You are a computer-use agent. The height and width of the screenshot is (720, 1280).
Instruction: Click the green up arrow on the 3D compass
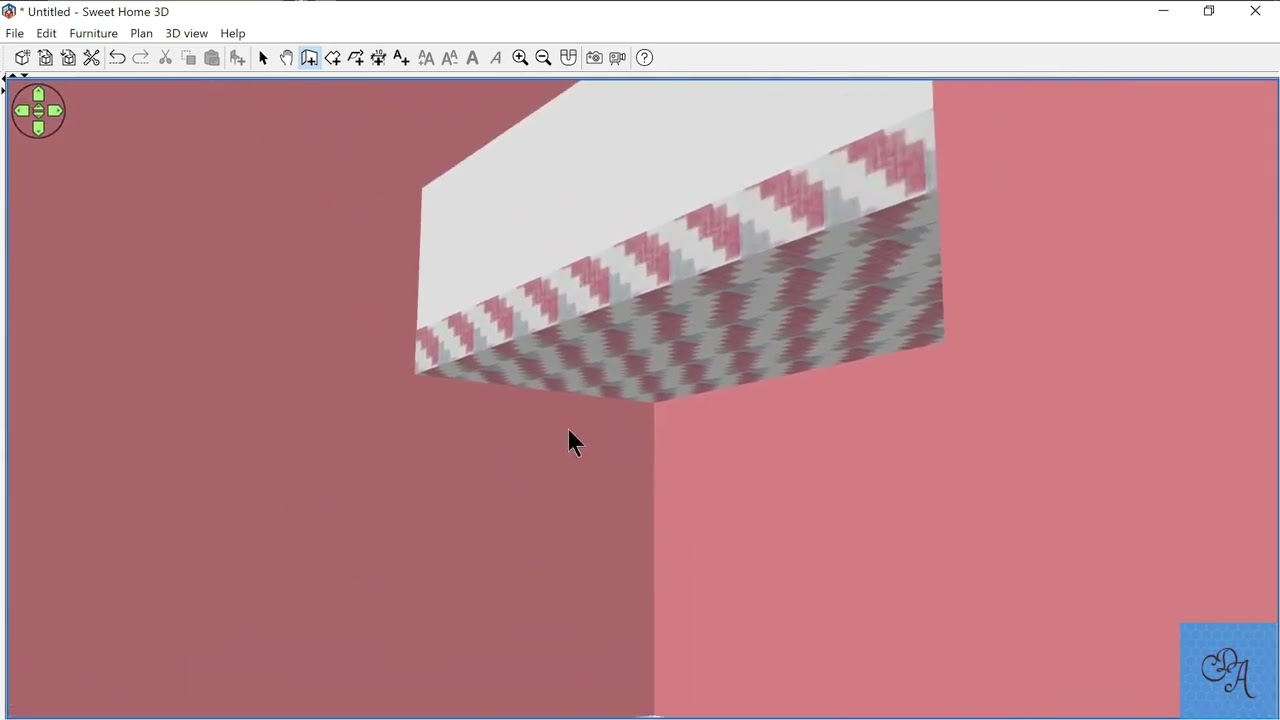tap(38, 94)
